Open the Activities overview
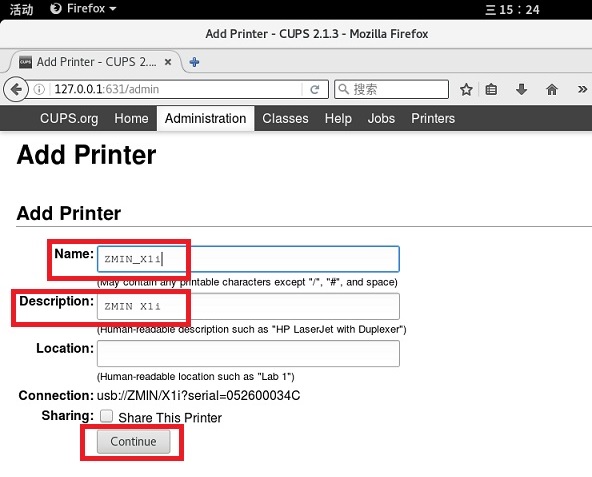 point(21,9)
